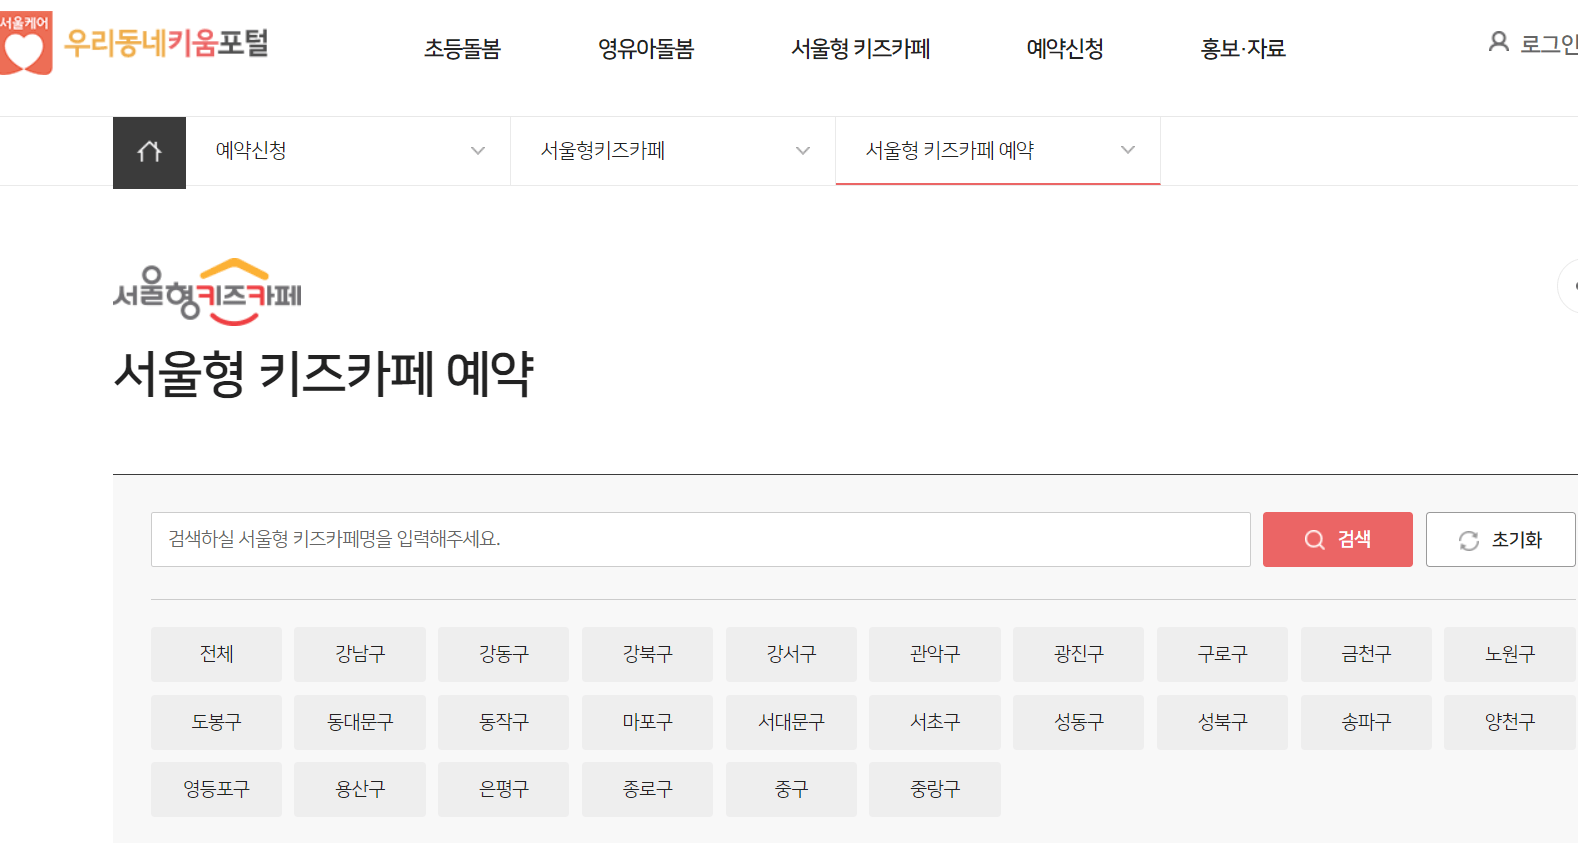The width and height of the screenshot is (1578, 843).
Task: Filter by 은평구
Action: (503, 789)
